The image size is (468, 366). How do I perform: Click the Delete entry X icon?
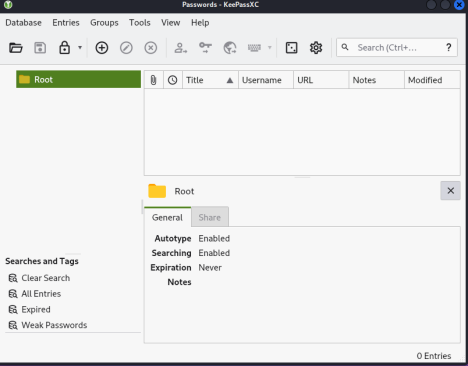(x=151, y=48)
